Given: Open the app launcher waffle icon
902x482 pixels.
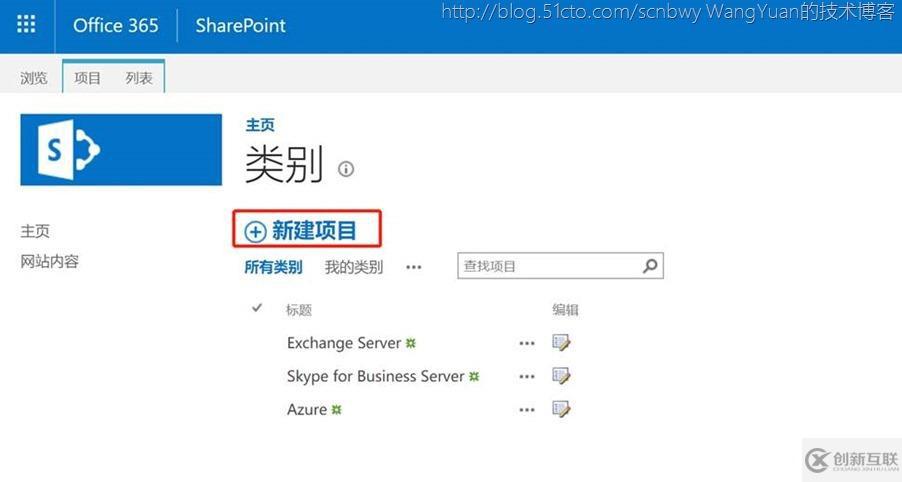Looking at the screenshot, I should (26, 25).
